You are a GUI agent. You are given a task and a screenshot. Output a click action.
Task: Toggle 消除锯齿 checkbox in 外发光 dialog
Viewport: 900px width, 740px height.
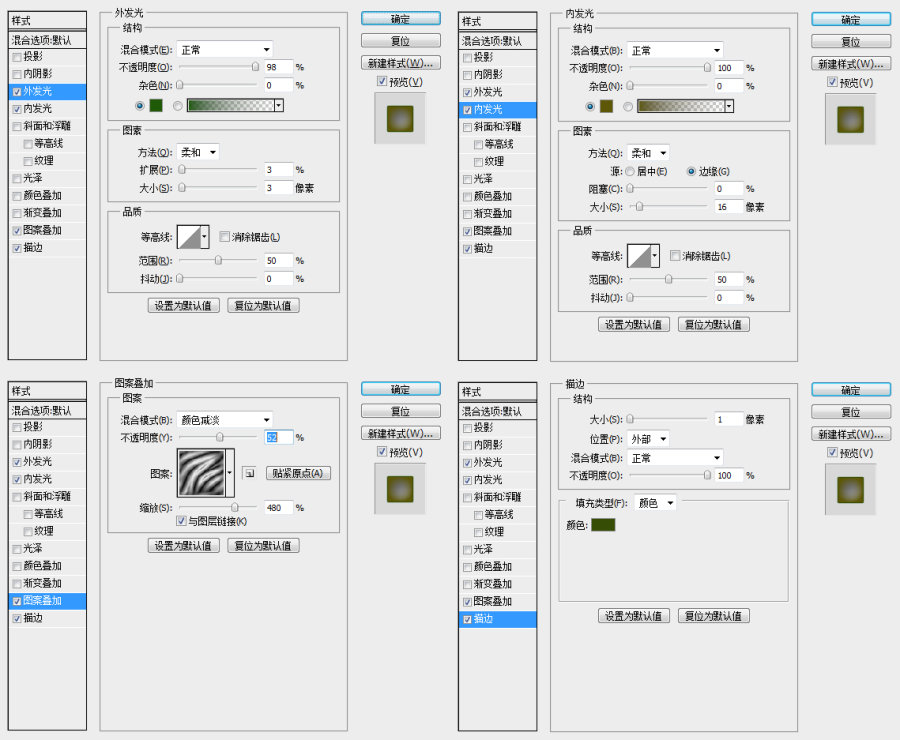[x=225, y=237]
